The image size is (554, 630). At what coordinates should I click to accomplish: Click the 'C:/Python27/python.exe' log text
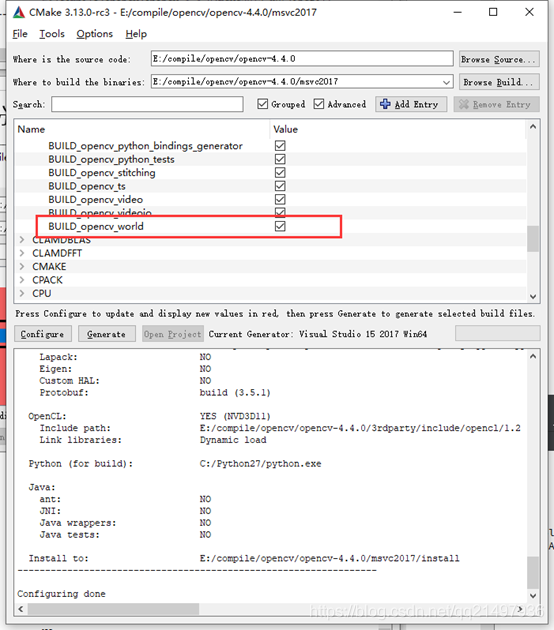[x=260, y=463]
